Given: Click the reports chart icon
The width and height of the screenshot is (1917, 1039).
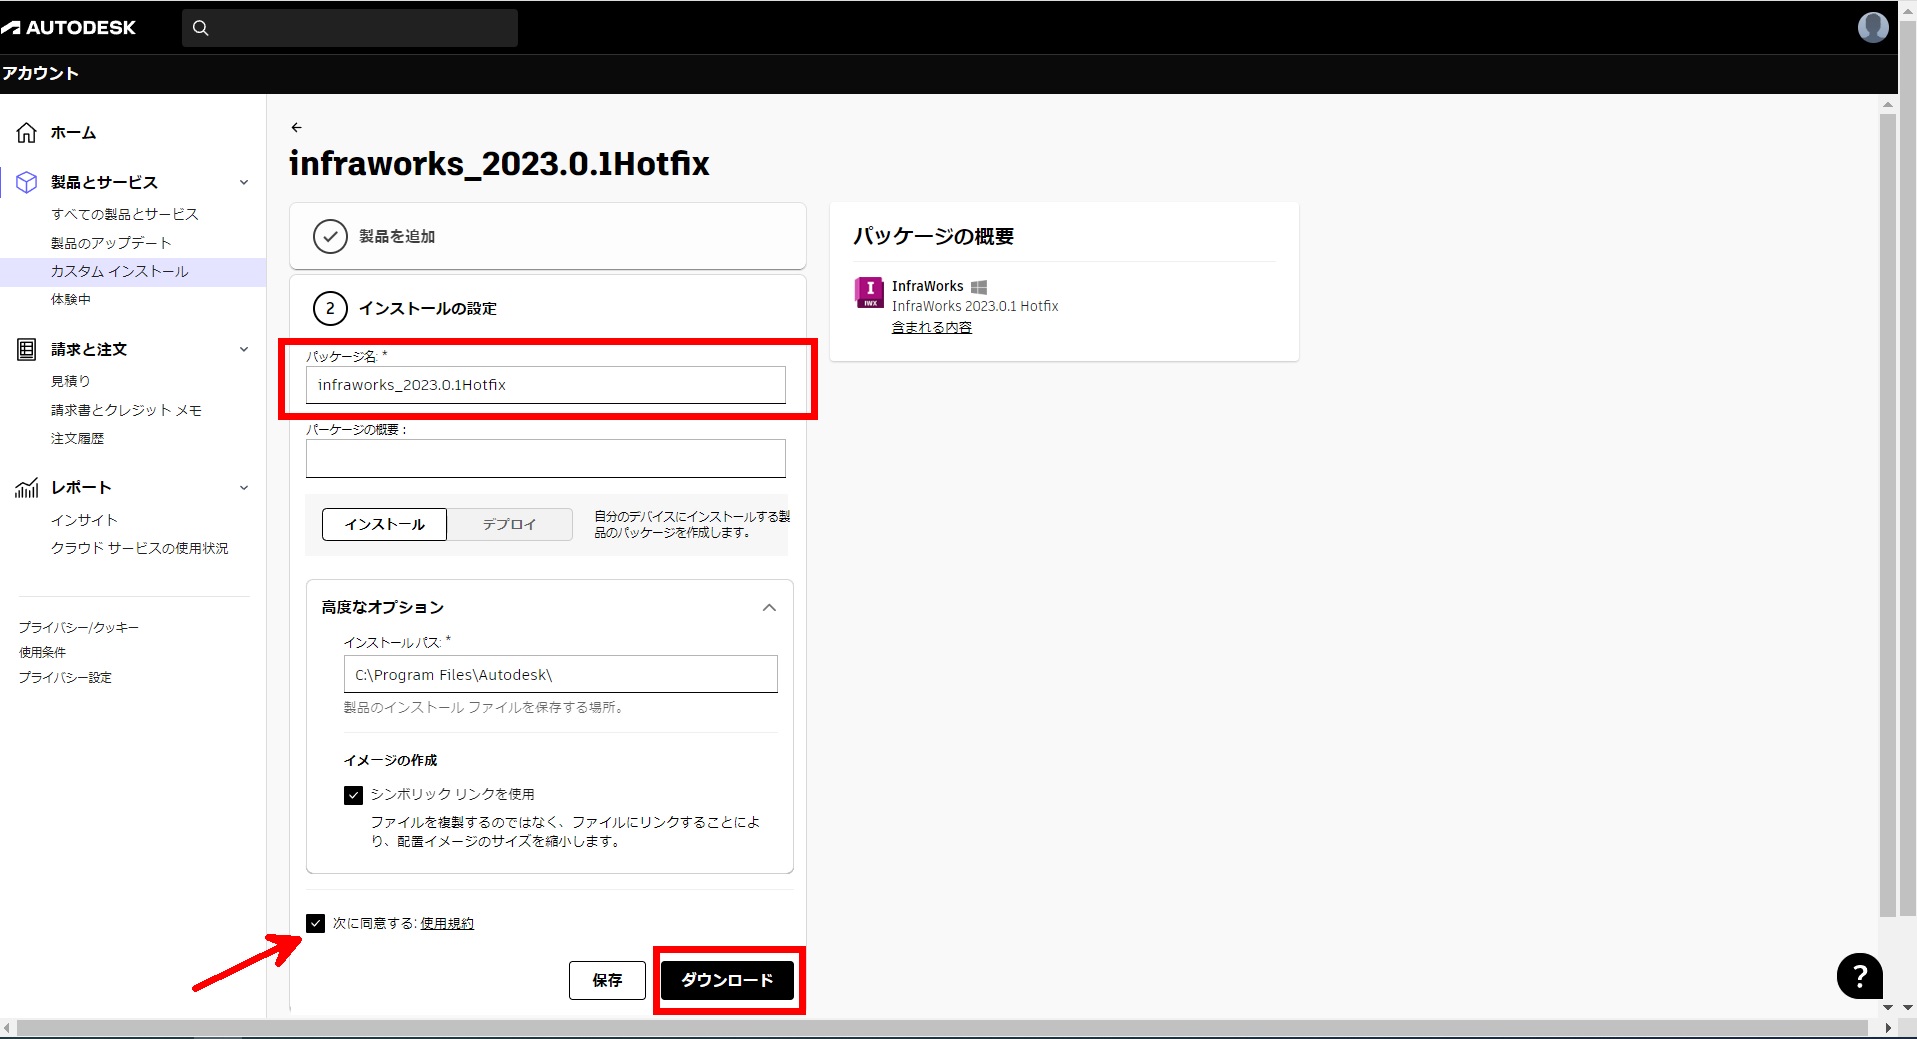Looking at the screenshot, I should click(x=27, y=487).
